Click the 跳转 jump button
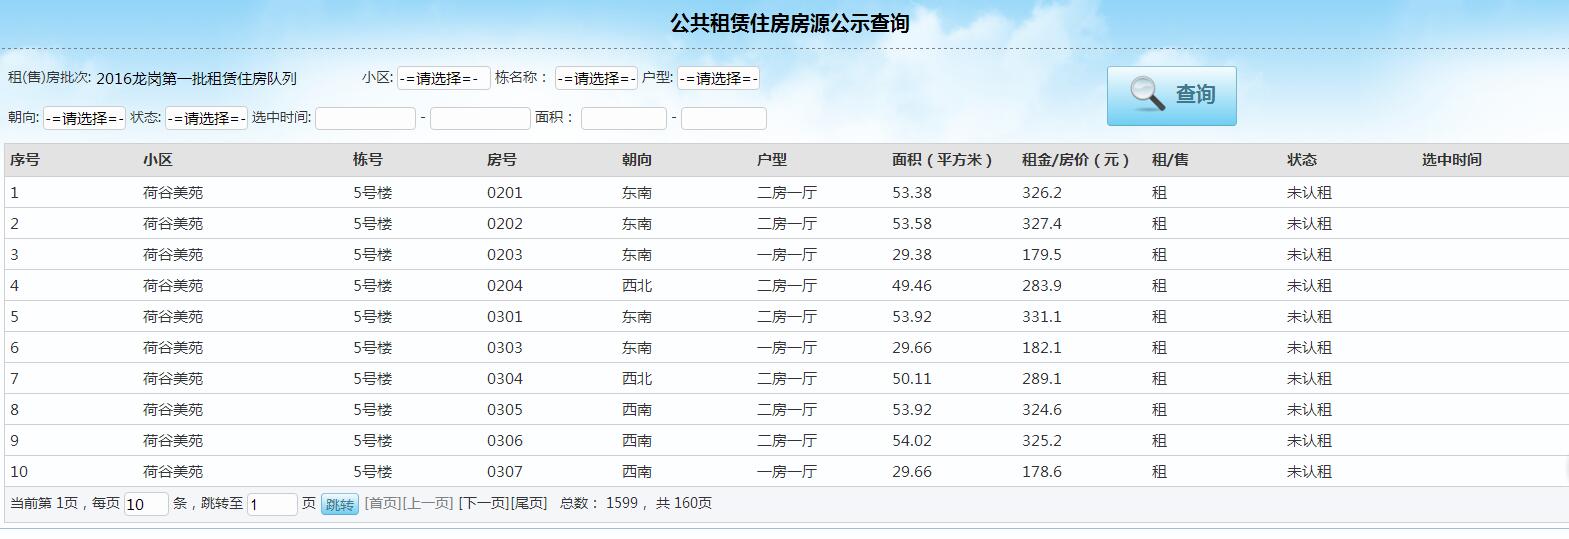 (340, 505)
